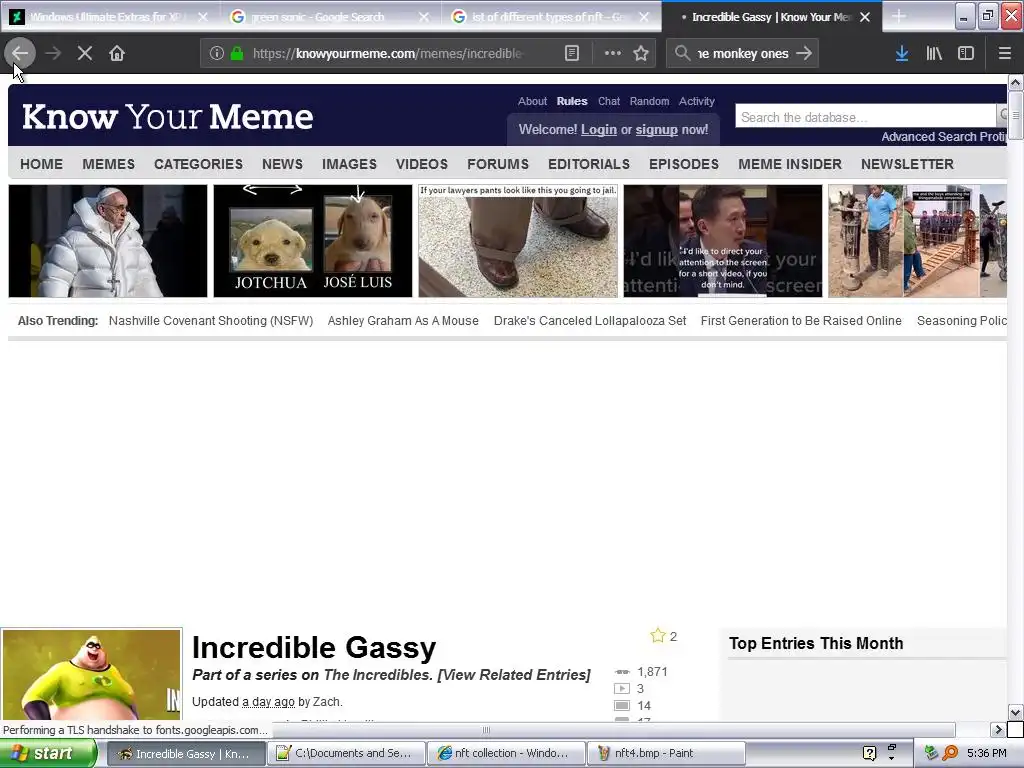Open the MEMES navigation menu item
Viewport: 1024px width, 768px height.
(x=108, y=164)
